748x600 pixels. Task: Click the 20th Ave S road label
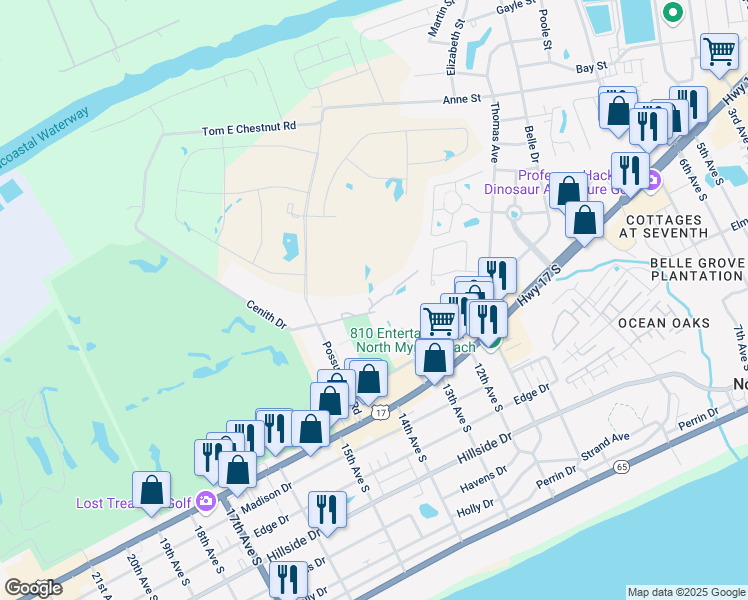pyautogui.click(x=141, y=575)
